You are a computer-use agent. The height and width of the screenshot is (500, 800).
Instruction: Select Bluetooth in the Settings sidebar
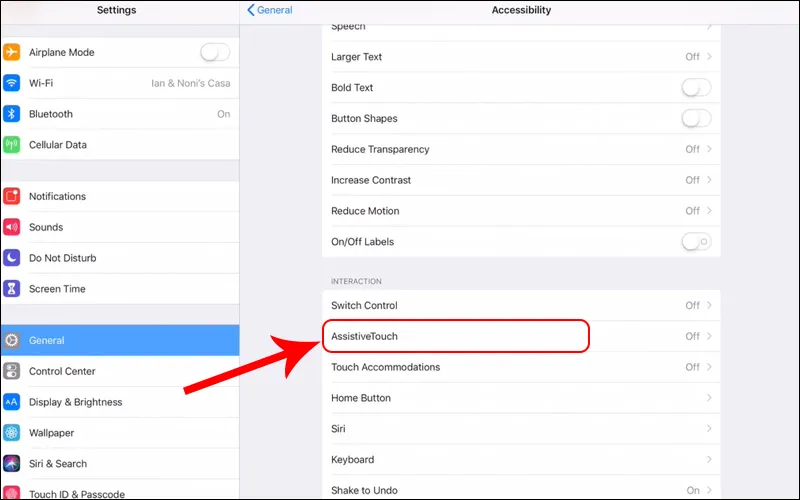(120, 114)
